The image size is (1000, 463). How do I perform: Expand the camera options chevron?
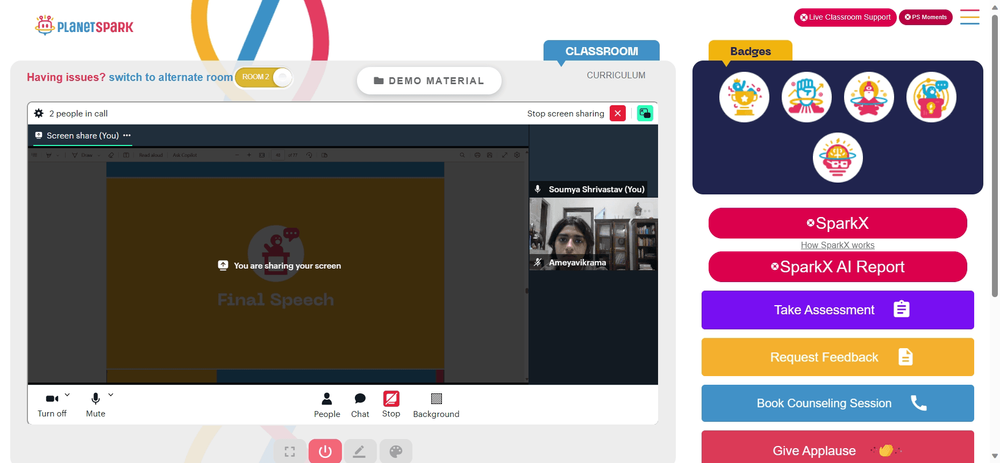coord(68,395)
